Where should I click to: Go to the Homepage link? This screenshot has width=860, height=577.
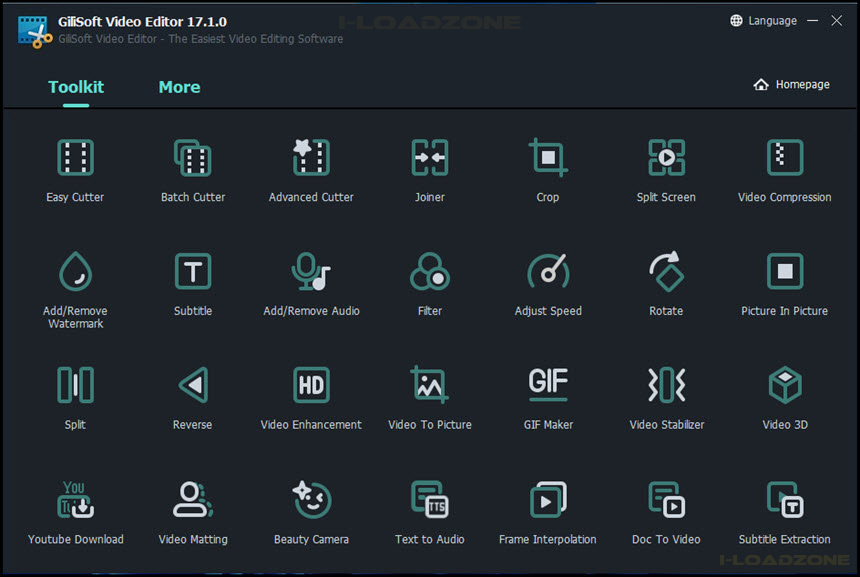tap(791, 84)
